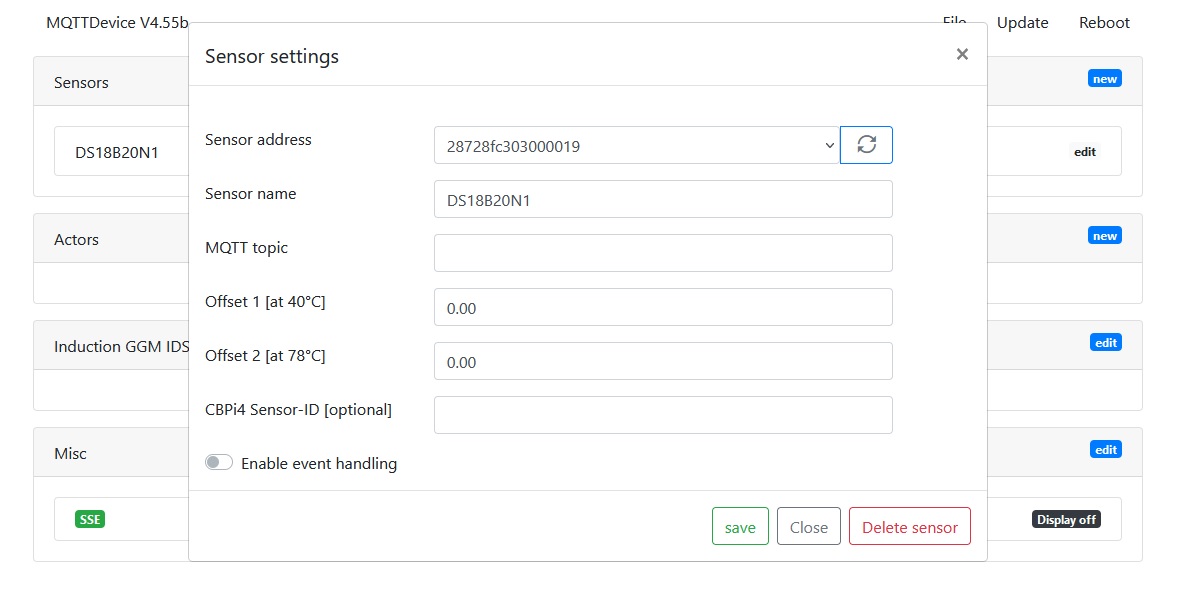Click edit badge in Induction GGM panel

pos(1105,343)
